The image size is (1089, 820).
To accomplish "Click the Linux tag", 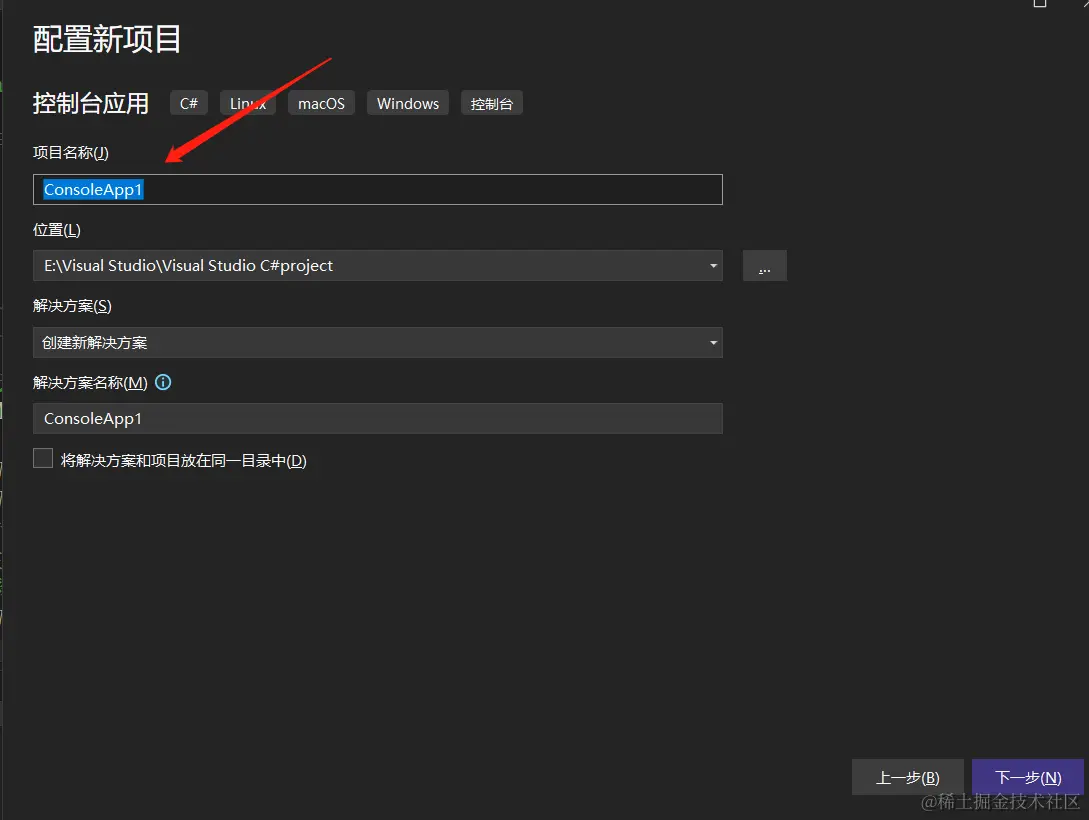I will coord(248,103).
